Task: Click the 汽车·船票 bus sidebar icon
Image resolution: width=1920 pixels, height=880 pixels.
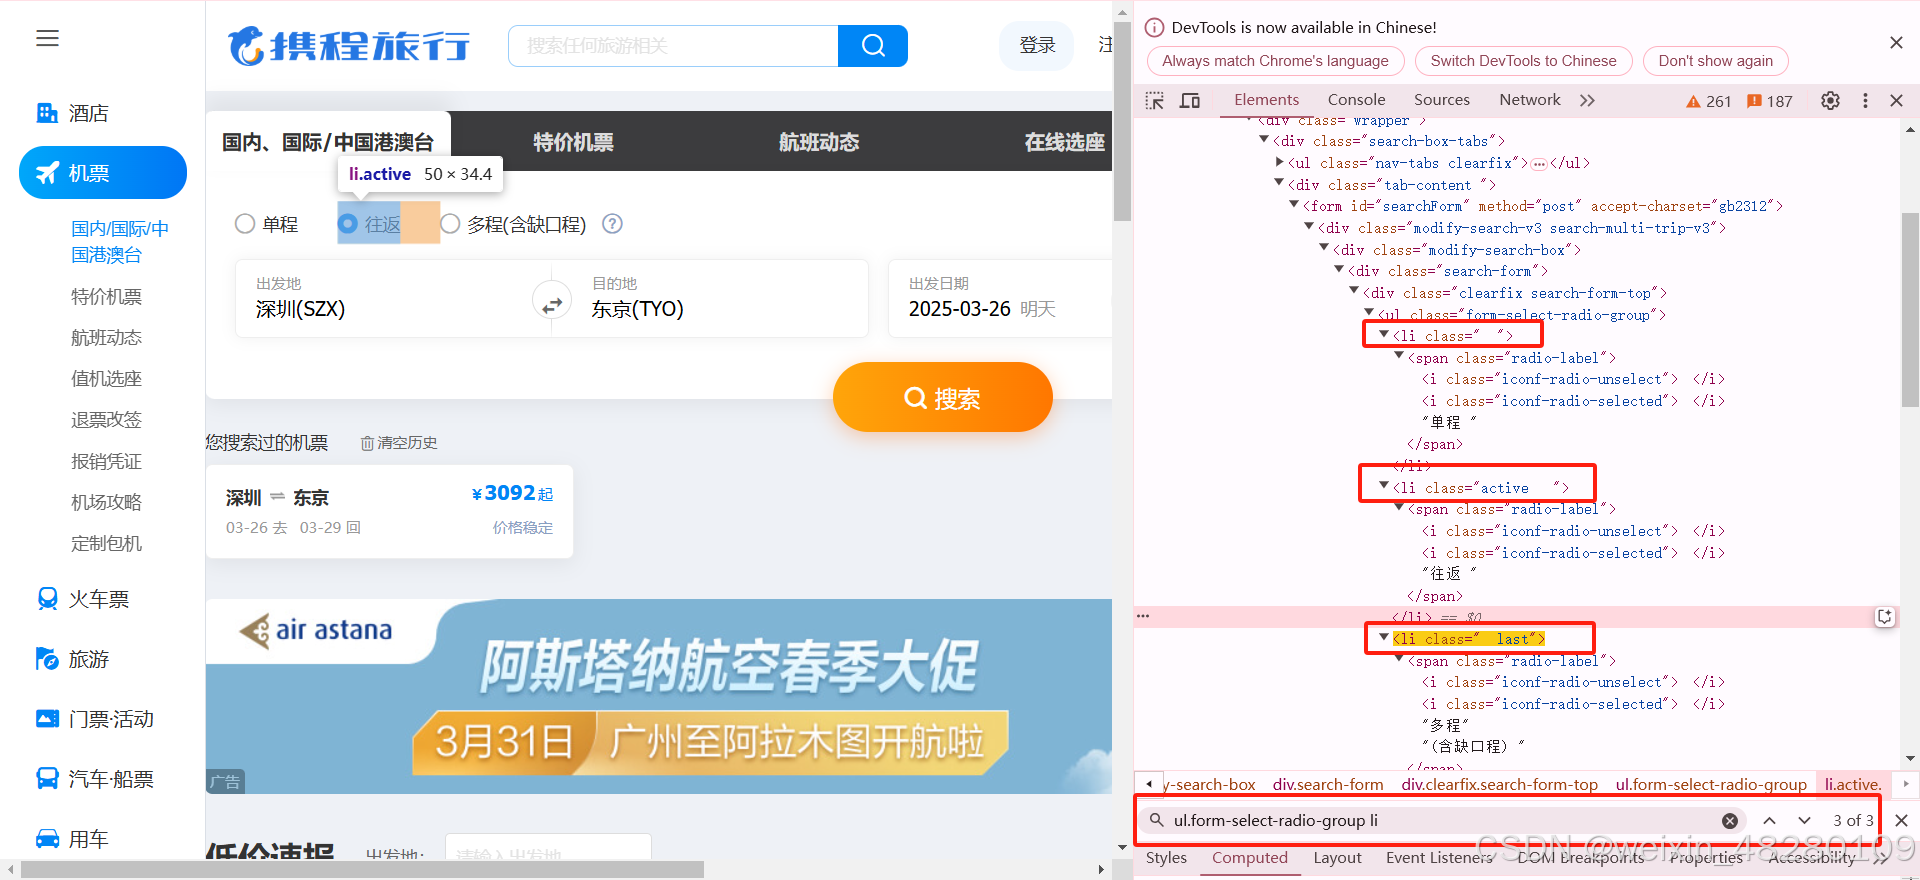Action: 47,779
